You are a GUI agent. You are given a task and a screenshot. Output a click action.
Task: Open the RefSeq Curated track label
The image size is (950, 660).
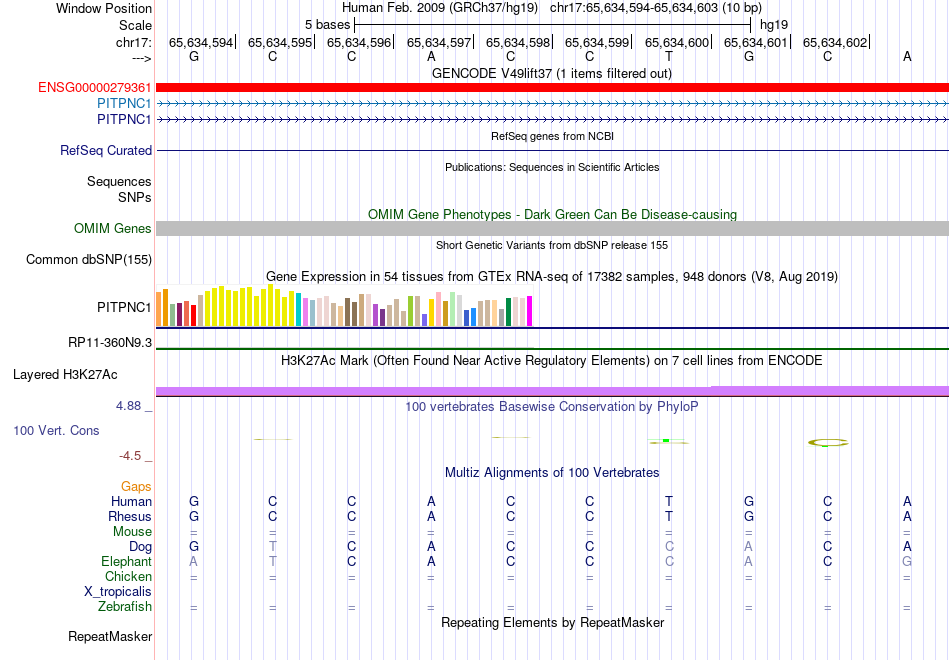[106, 150]
